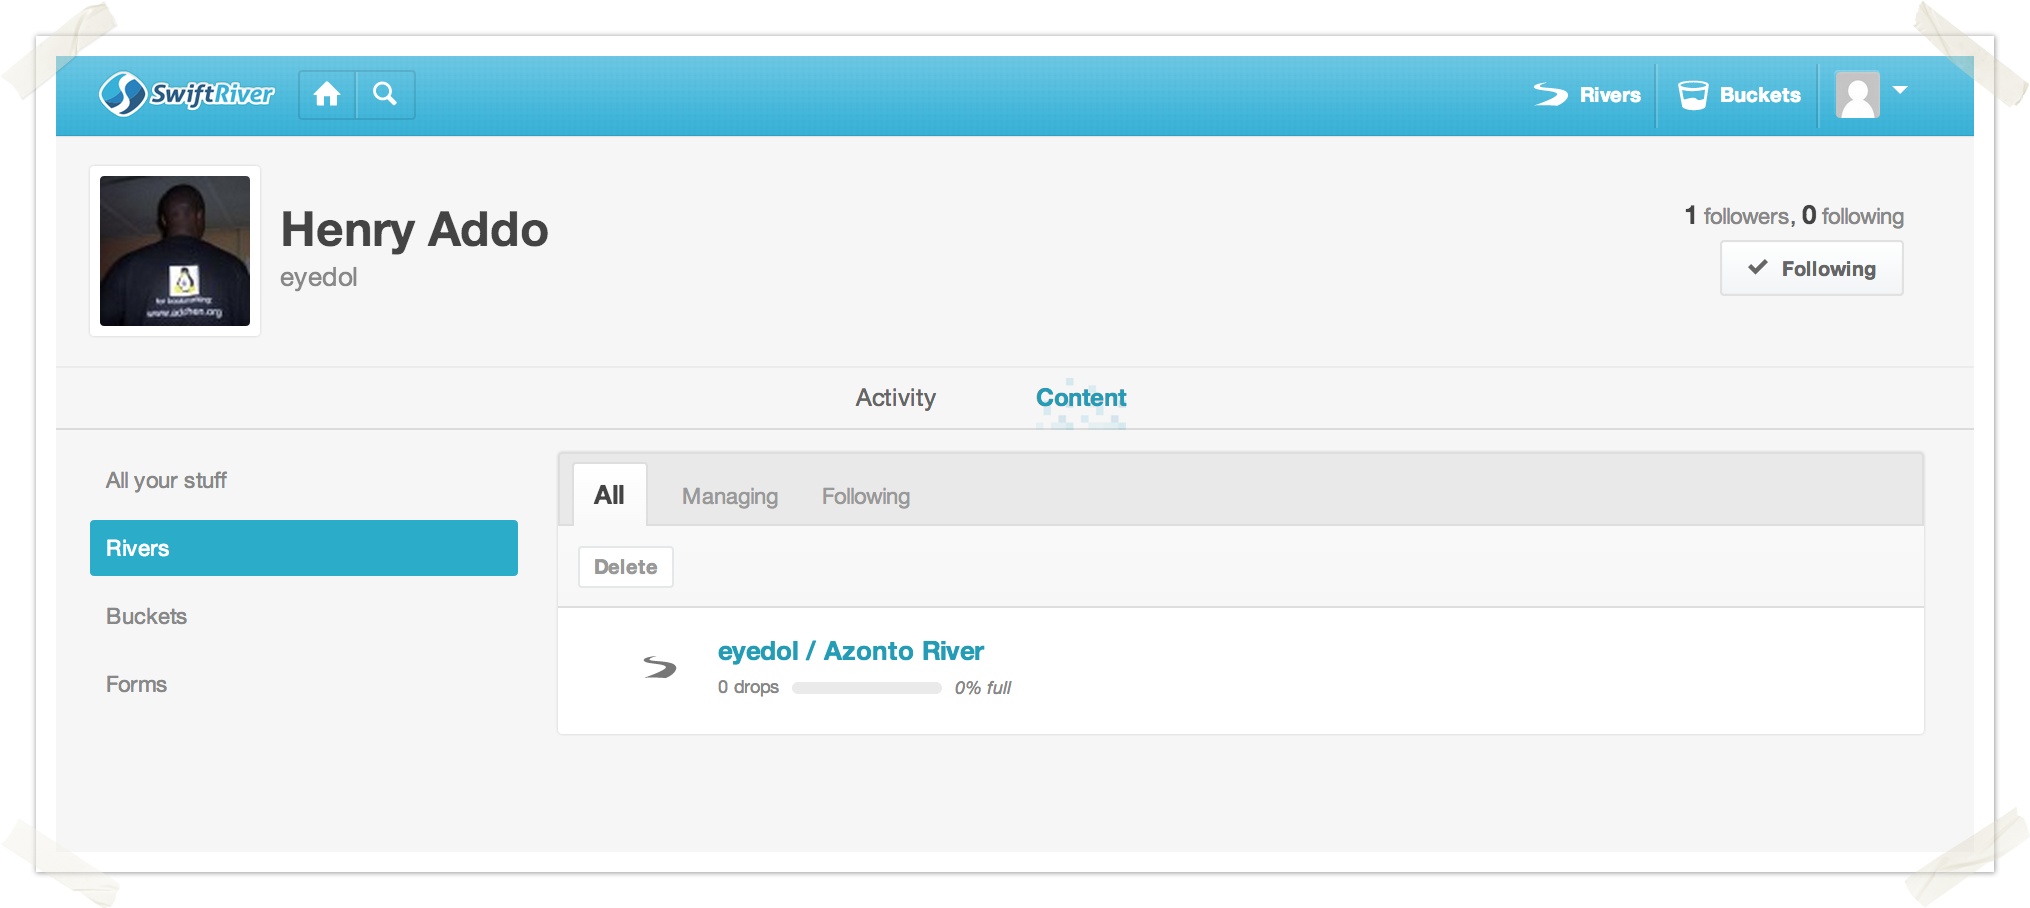
Task: Open the eyedol / Azonto River link
Action: point(850,651)
